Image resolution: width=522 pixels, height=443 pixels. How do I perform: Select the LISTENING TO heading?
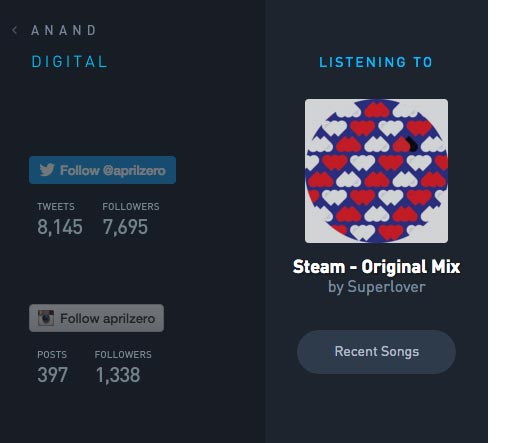[376, 62]
